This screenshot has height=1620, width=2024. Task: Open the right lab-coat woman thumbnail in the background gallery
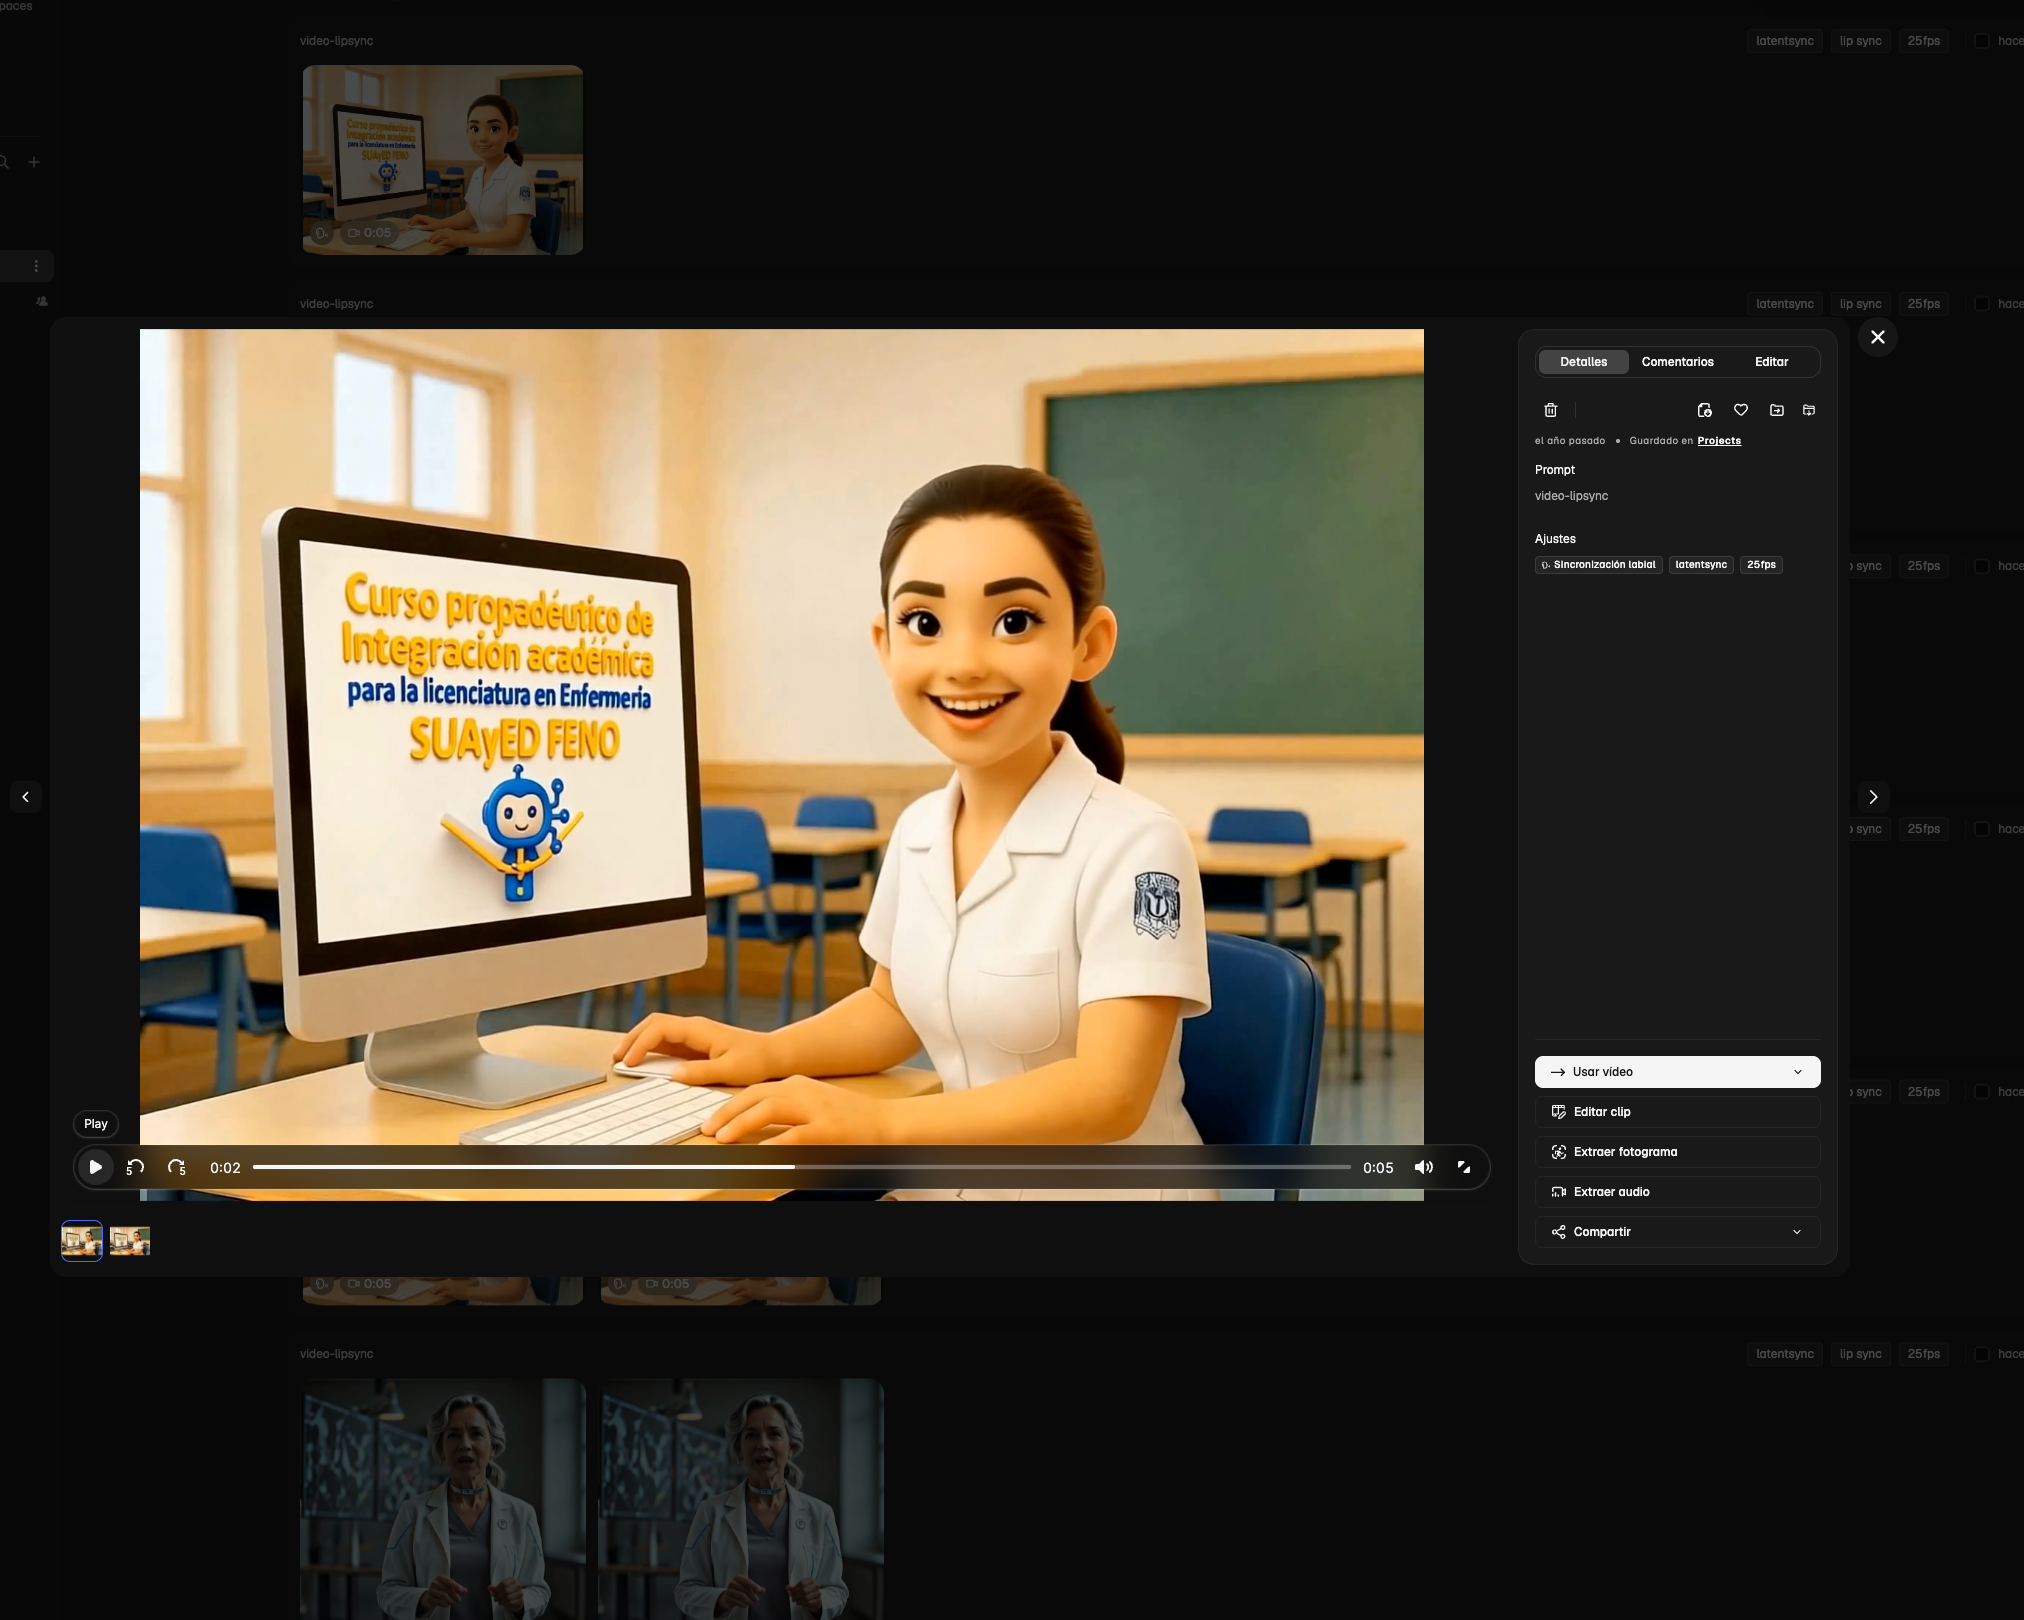click(x=741, y=1499)
